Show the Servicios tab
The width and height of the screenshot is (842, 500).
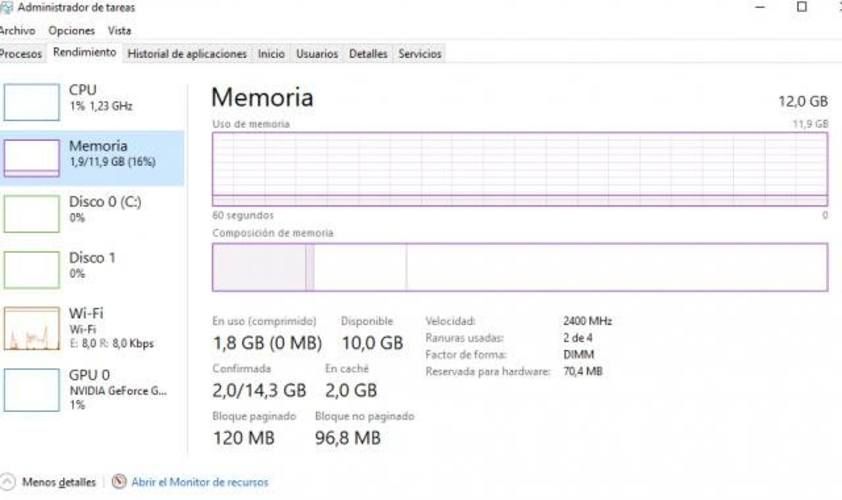tap(420, 54)
